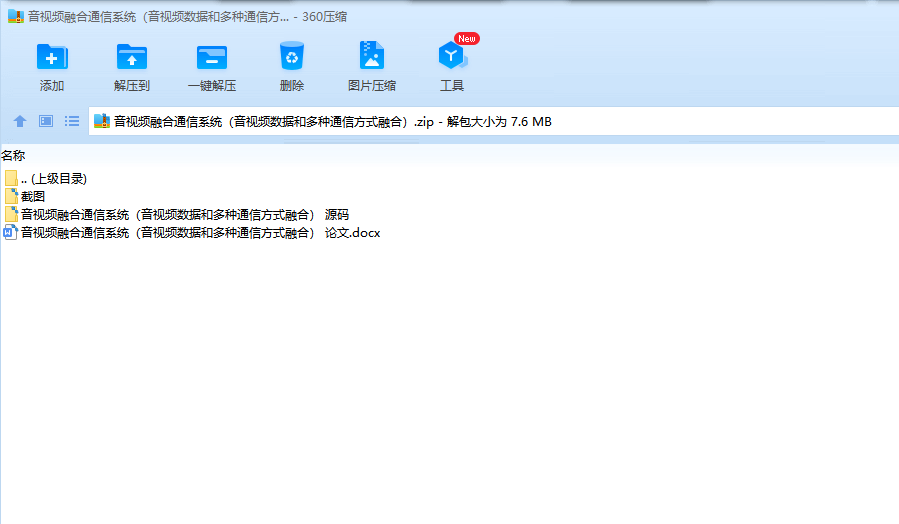The width and height of the screenshot is (899, 524).
Task: Open the 图片压缩 image compression tool
Action: (372, 56)
